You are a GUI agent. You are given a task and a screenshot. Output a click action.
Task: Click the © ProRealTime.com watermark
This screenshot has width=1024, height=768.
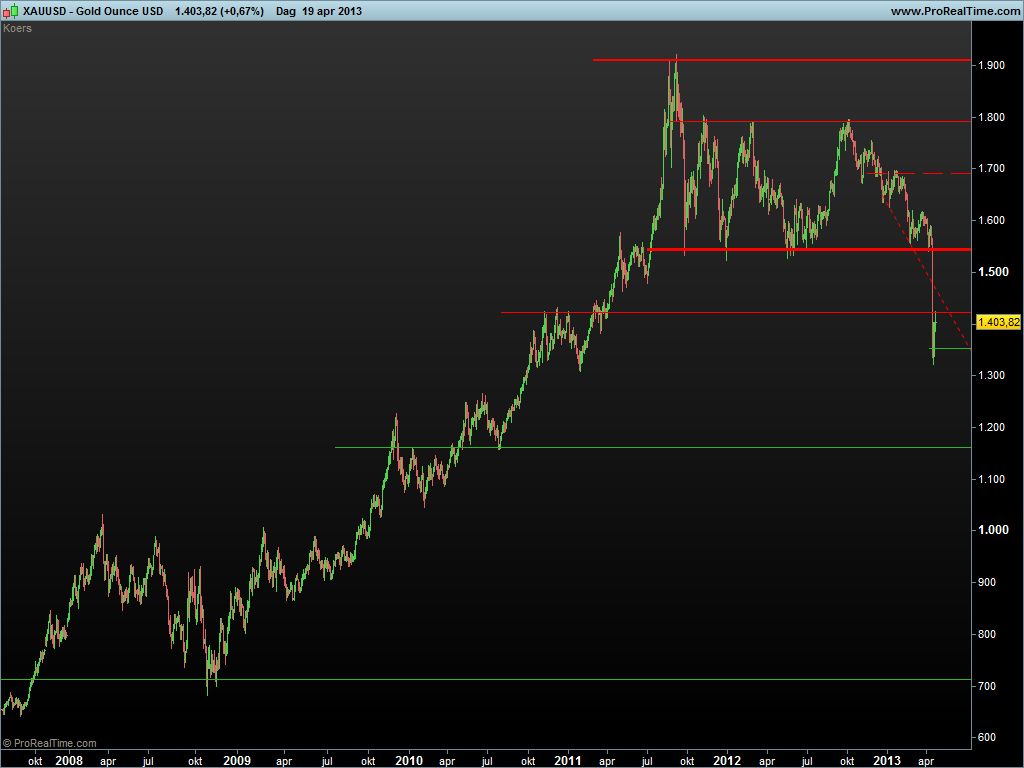coord(50,743)
